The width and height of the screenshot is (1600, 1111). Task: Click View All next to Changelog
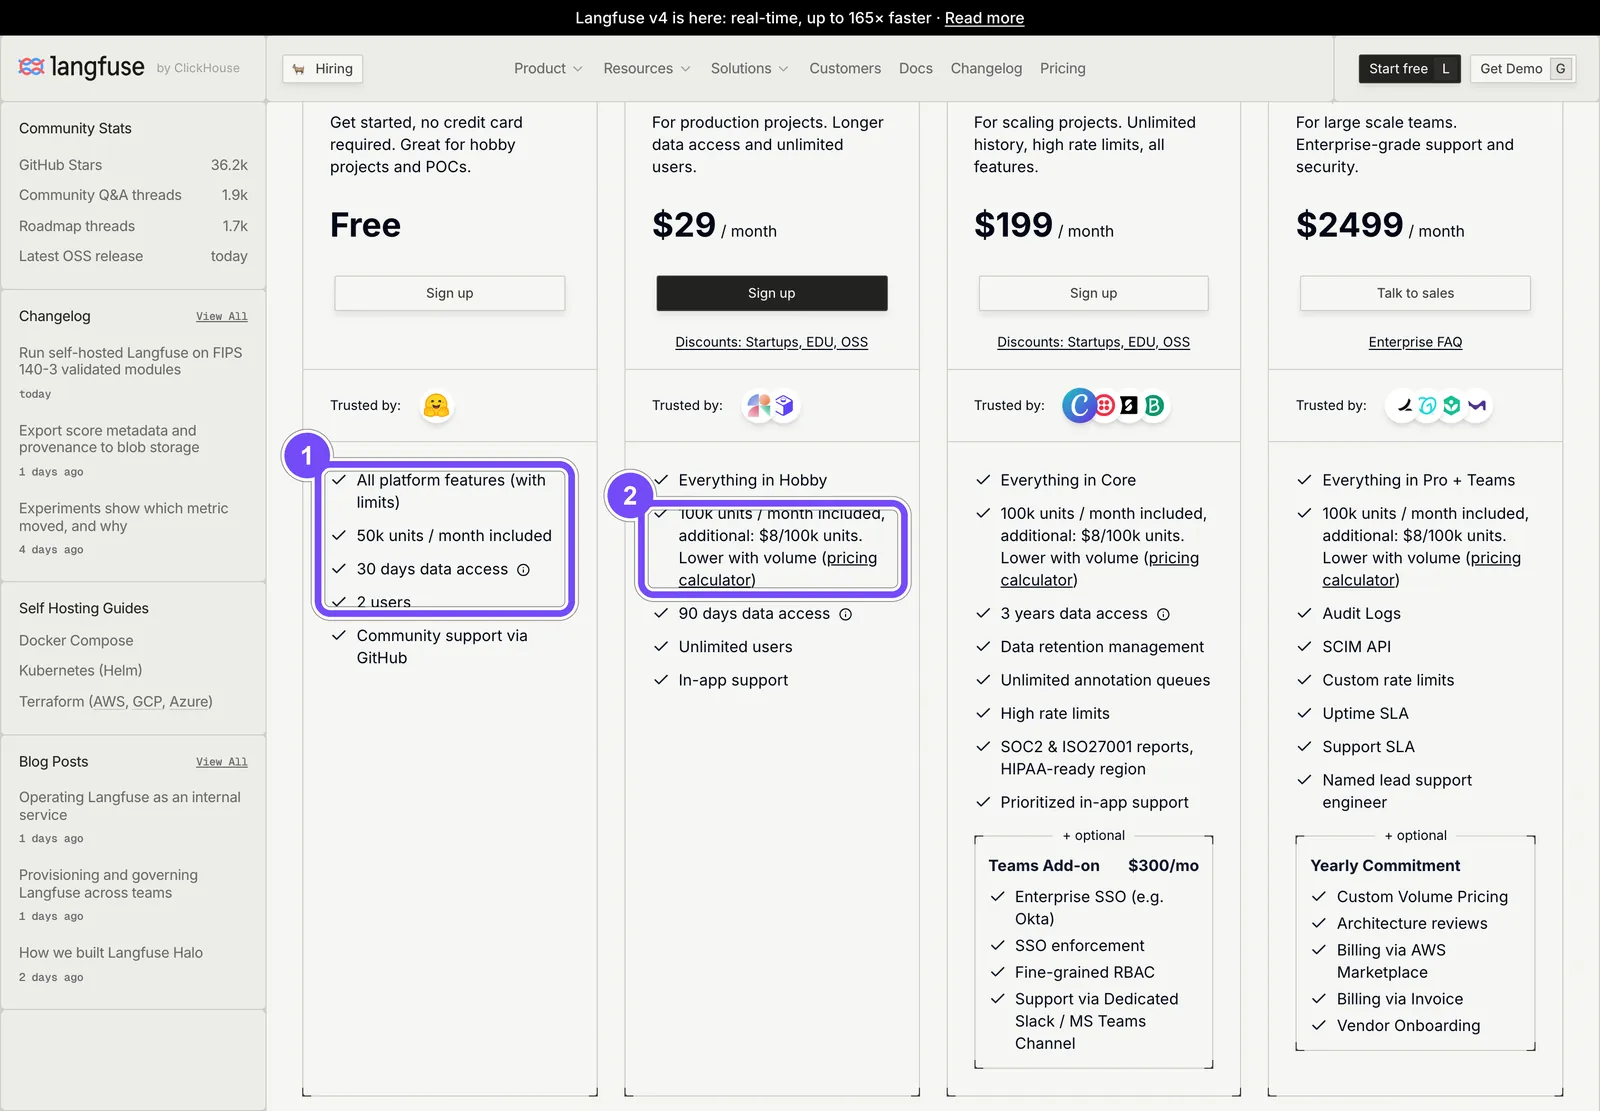click(221, 316)
